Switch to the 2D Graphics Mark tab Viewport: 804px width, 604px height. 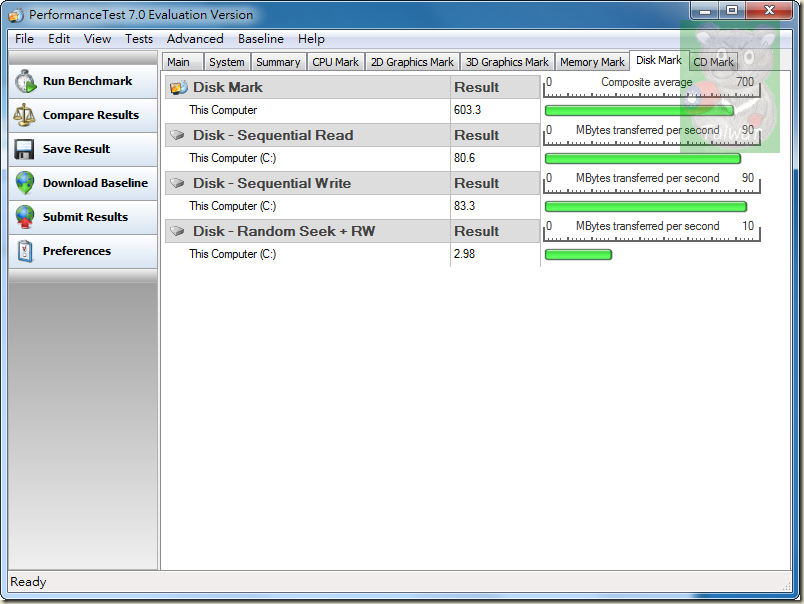click(412, 62)
